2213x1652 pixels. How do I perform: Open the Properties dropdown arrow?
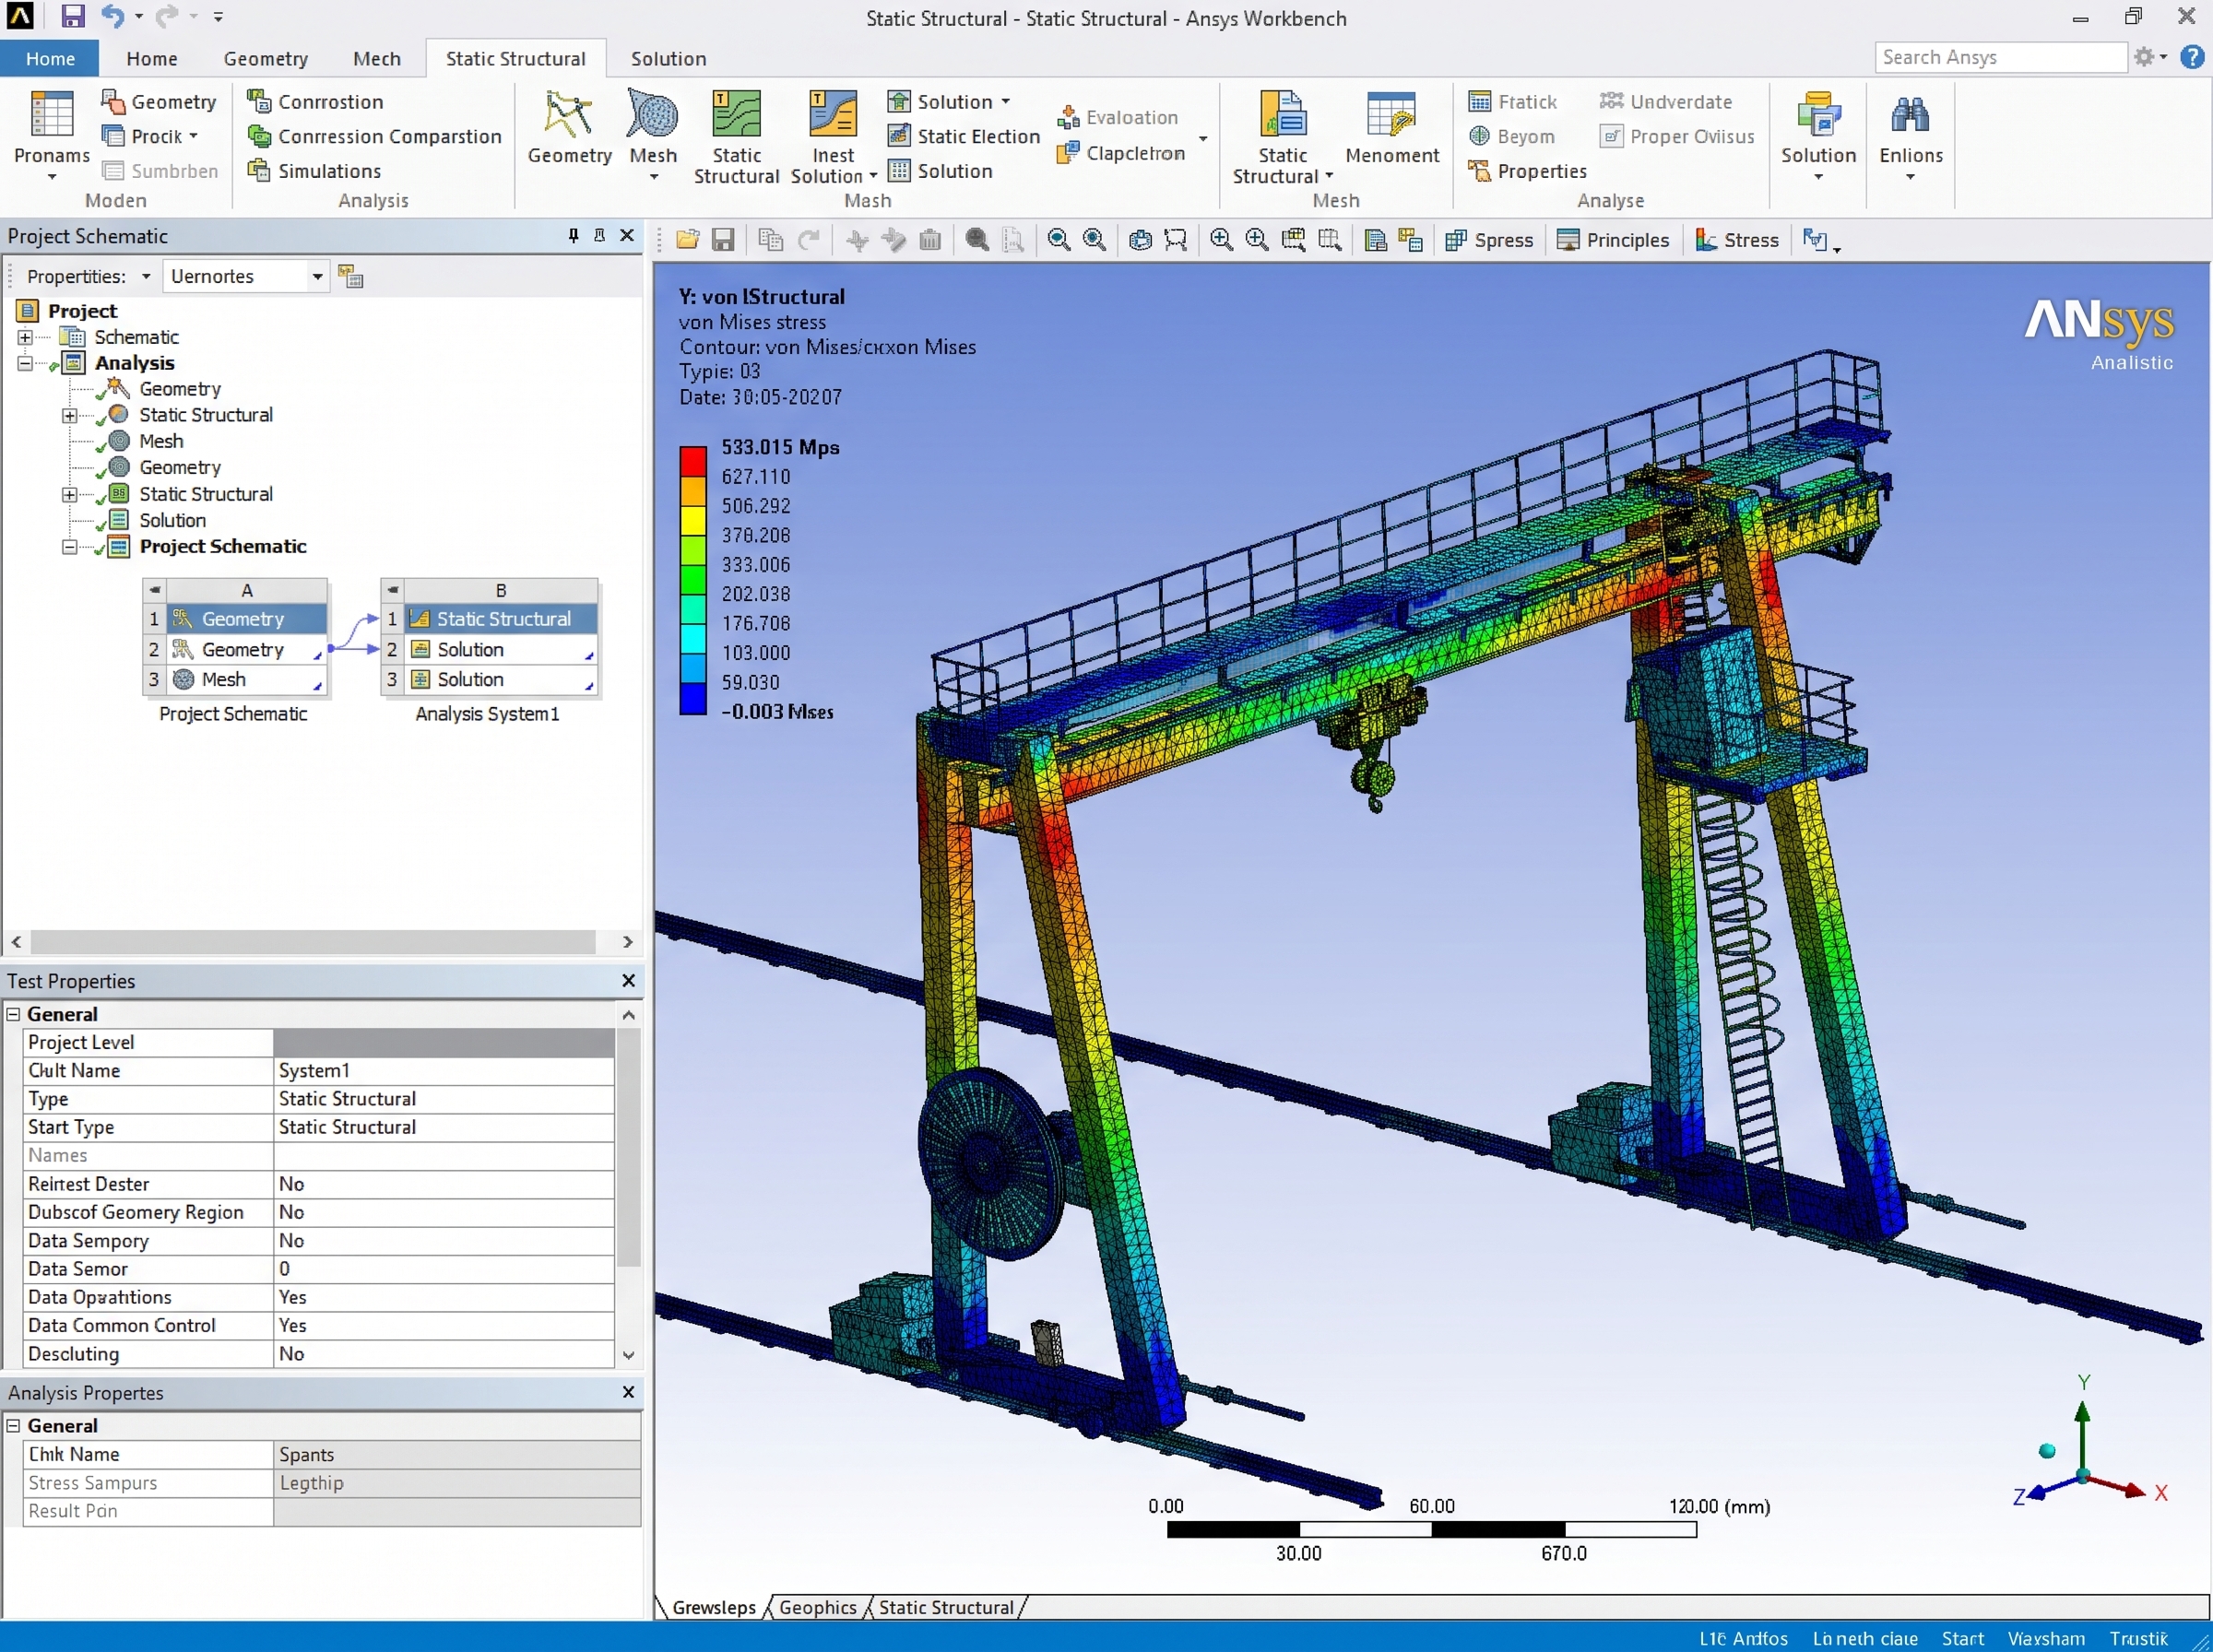[146, 276]
